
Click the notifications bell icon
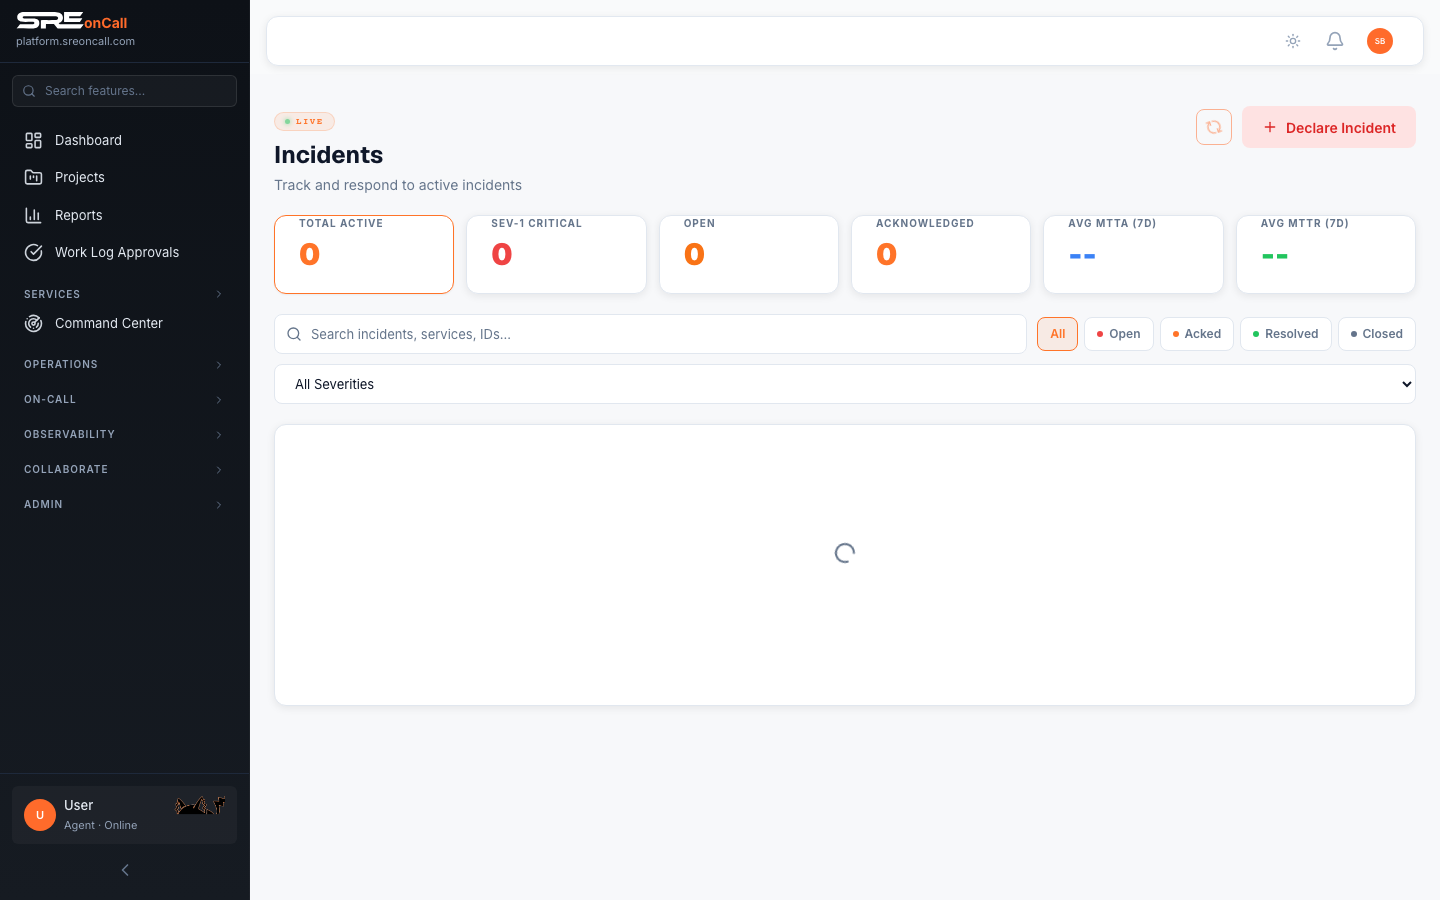point(1334,41)
